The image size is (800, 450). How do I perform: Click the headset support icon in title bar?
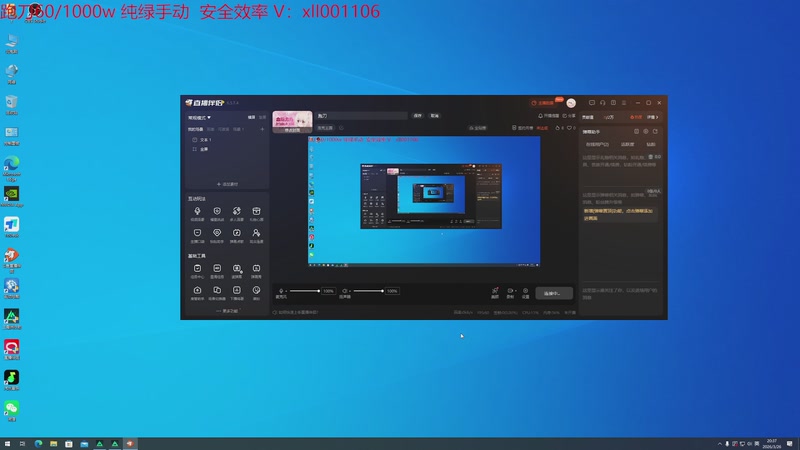click(x=603, y=103)
